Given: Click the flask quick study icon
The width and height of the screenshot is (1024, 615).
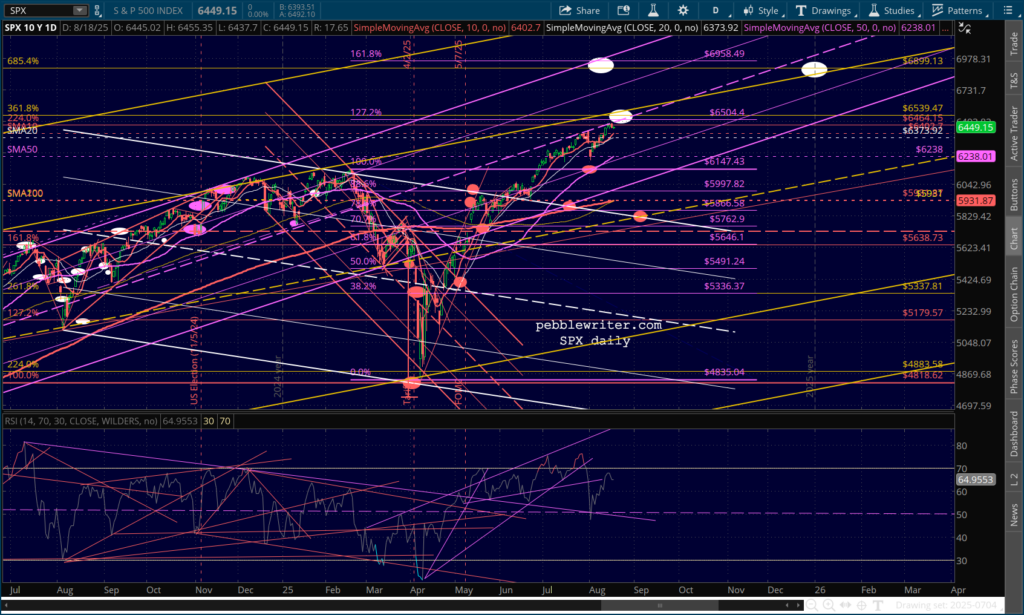Looking at the screenshot, I should pyautogui.click(x=653, y=10).
